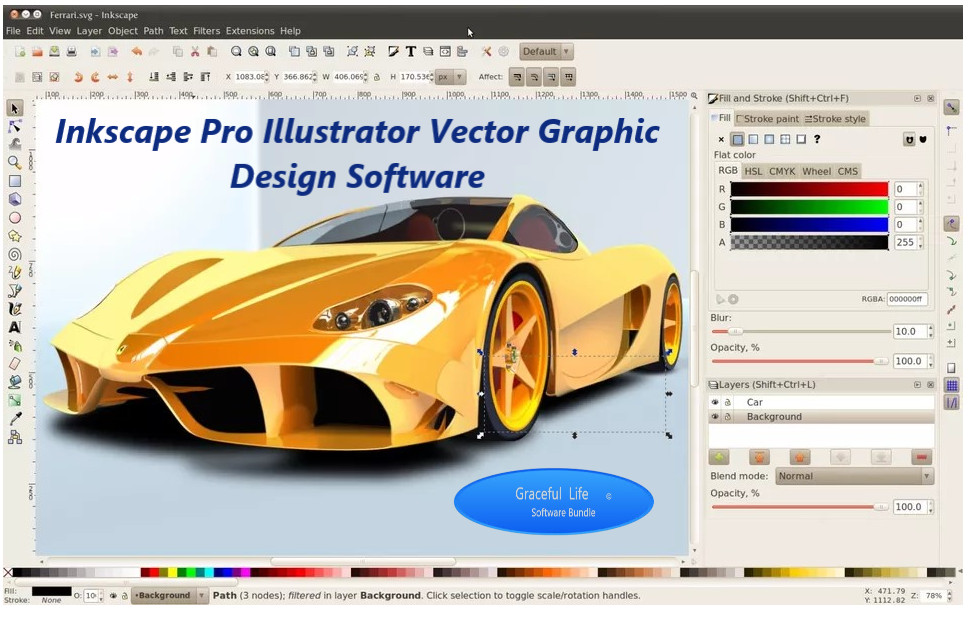Select the 3D Box tool

point(15,199)
